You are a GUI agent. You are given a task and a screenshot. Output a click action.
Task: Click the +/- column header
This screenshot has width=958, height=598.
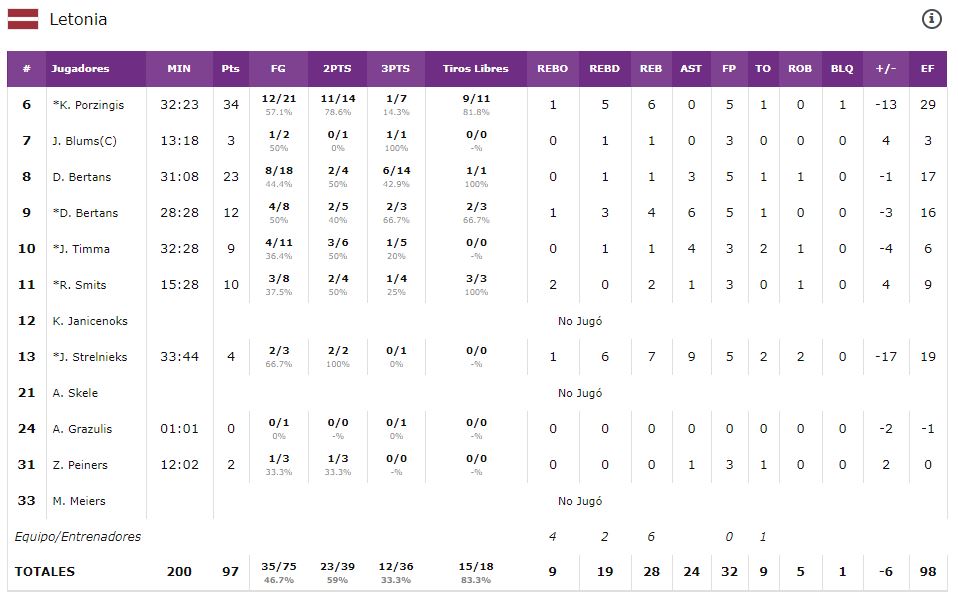click(886, 69)
